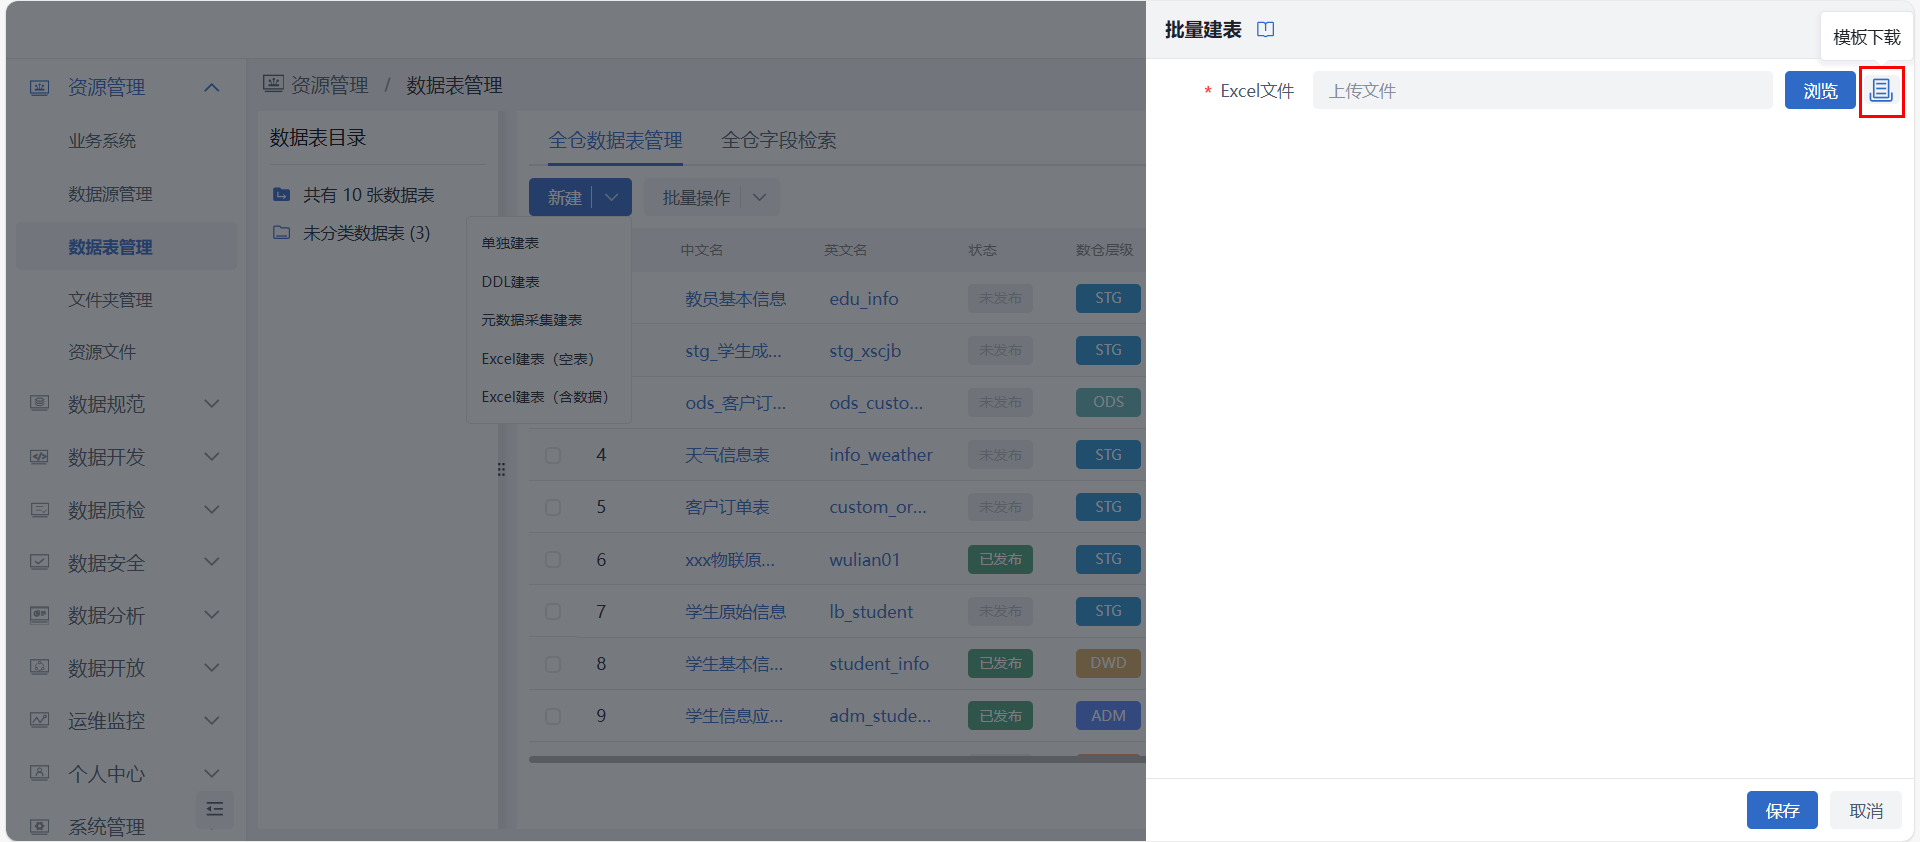Click the 个人中心 sidebar icon

click(x=39, y=774)
